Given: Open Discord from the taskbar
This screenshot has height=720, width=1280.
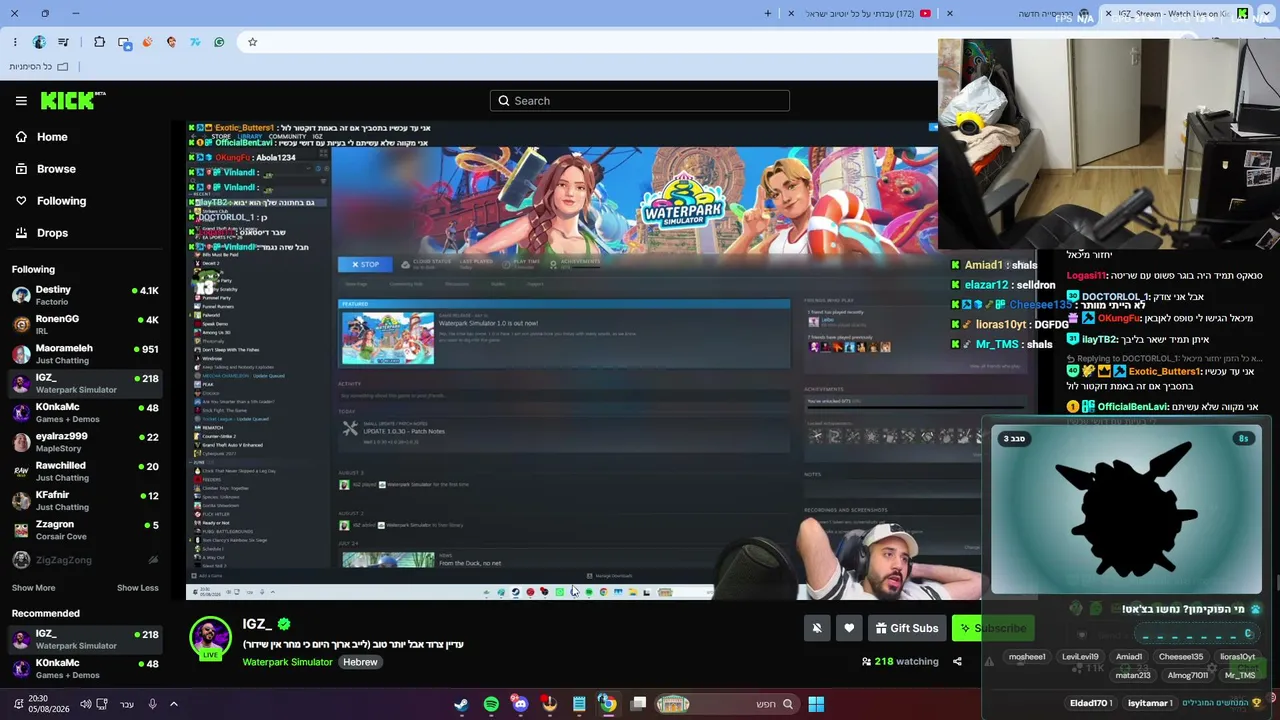Looking at the screenshot, I should coord(520,704).
